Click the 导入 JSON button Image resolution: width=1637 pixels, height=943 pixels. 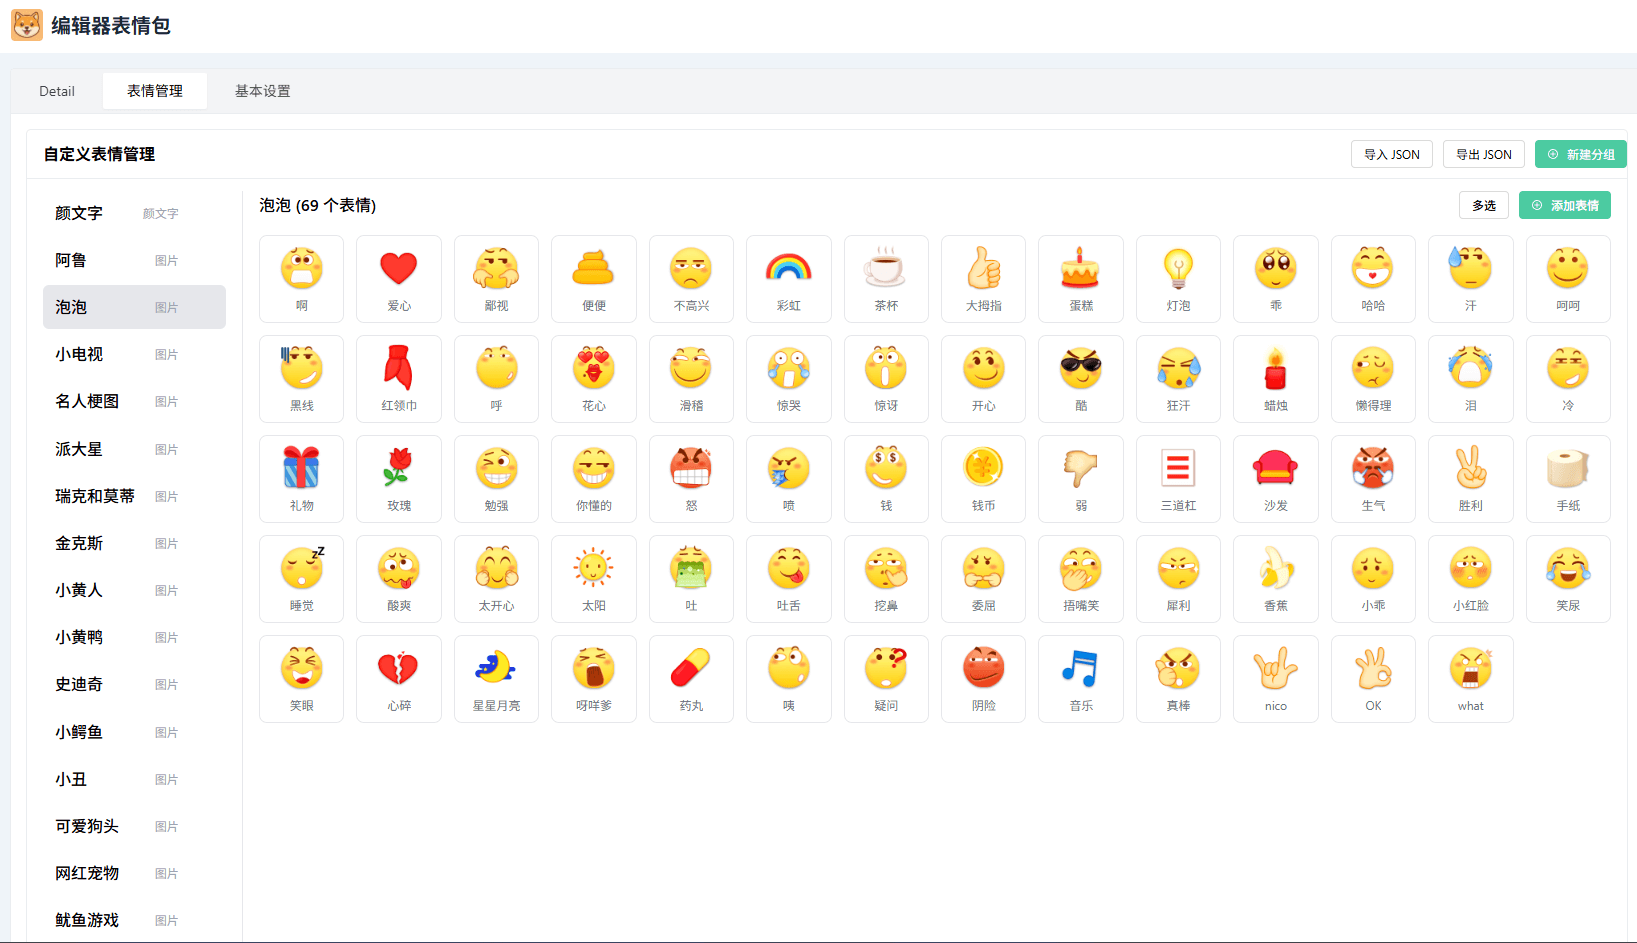pyautogui.click(x=1391, y=154)
